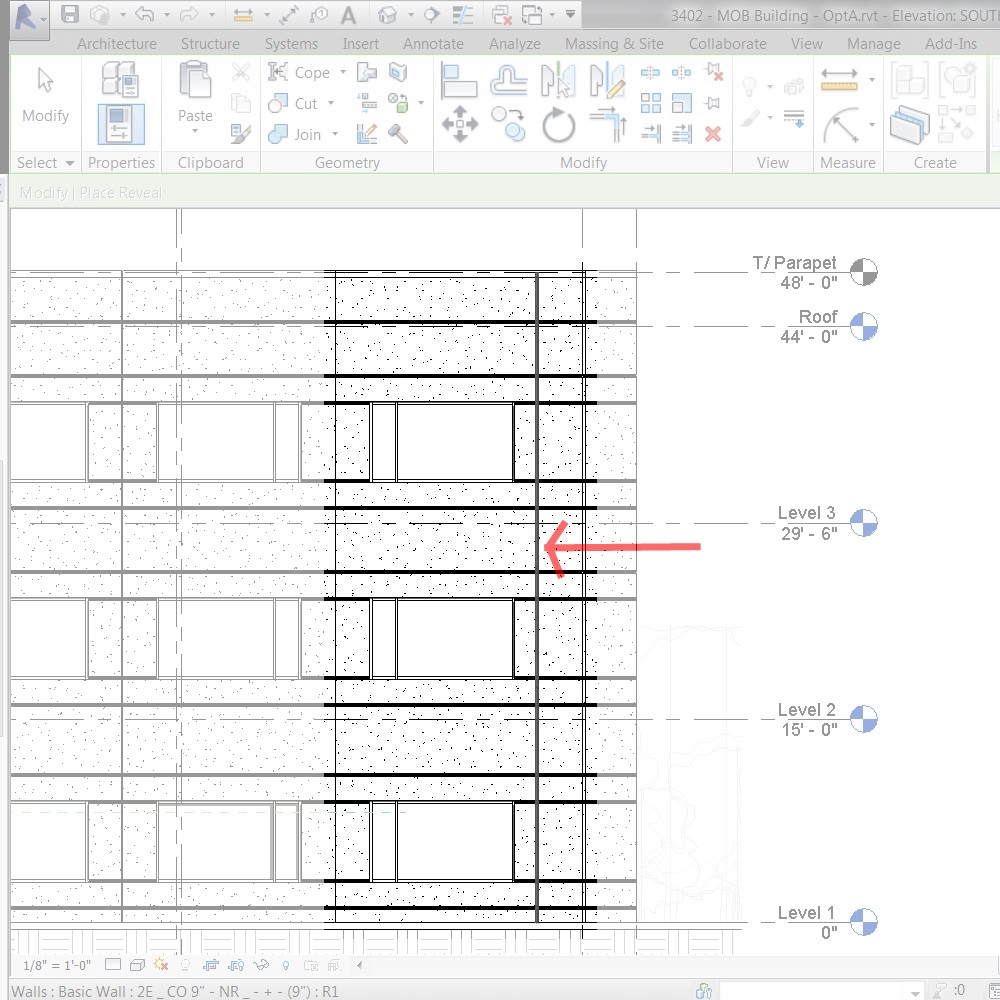1000x1000 pixels.
Task: Click the Switch Windows icon
Action: point(531,15)
